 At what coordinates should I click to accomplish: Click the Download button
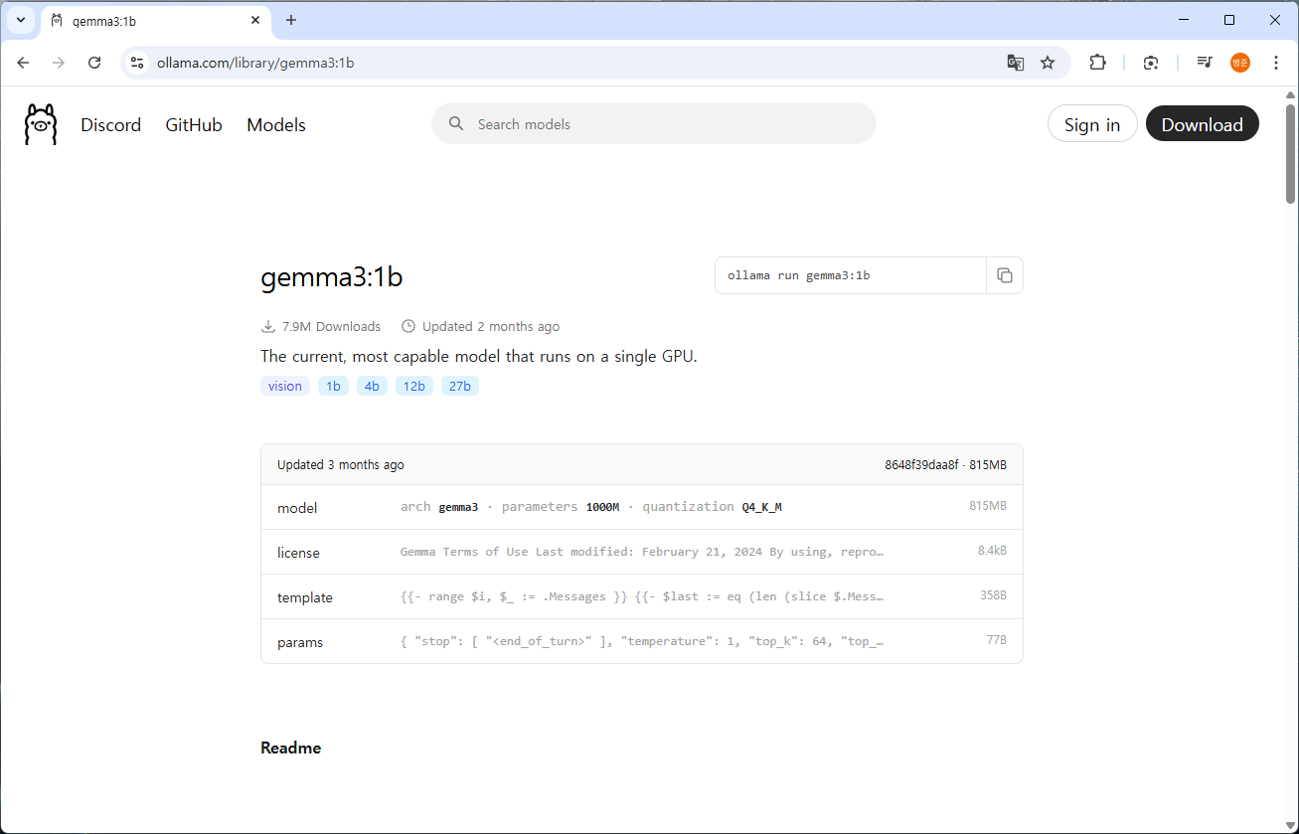[x=1202, y=124]
